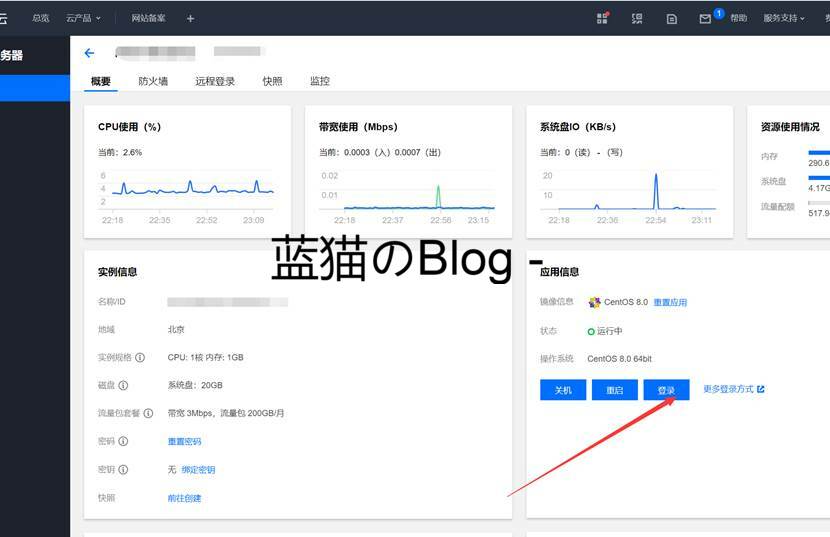This screenshot has height=537, width=830.
Task: Click the plus icon in the top navigation
Action: 191,18
